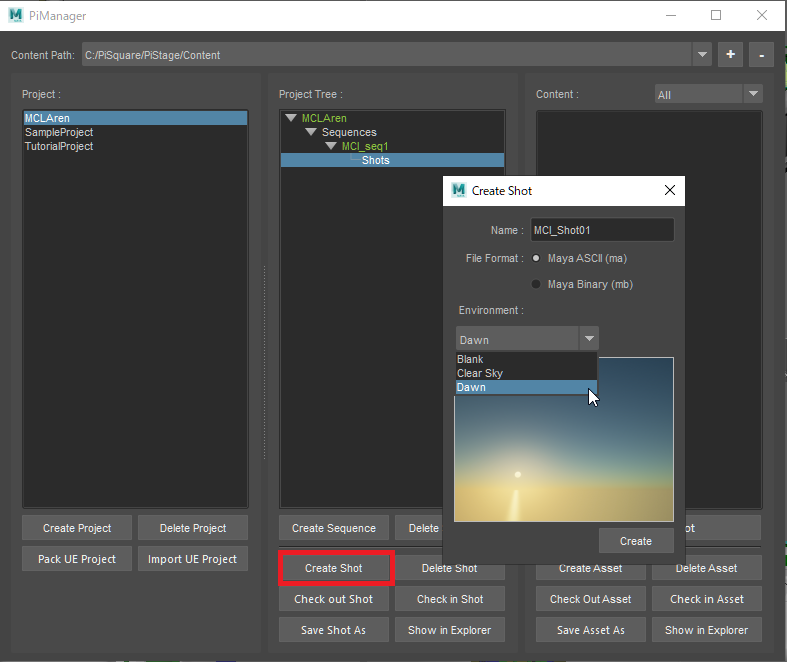Click the shot Name input field
Screen dimensions: 787x662
tap(602, 230)
